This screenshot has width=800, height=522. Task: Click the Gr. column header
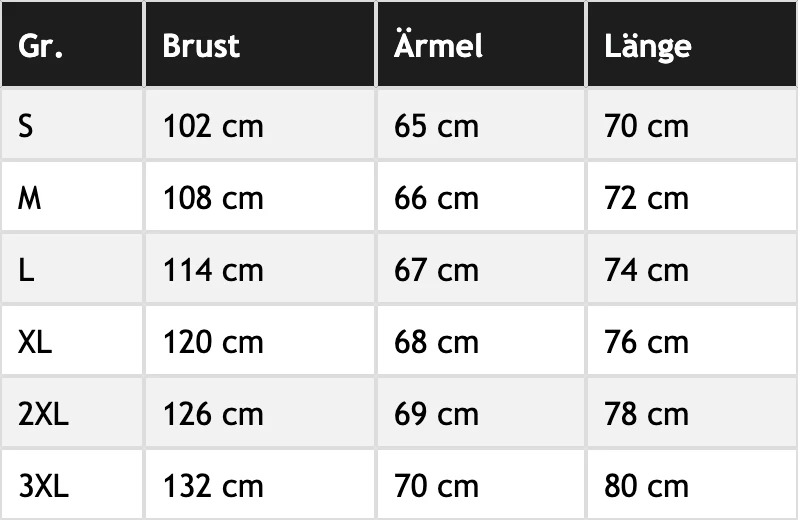(x=40, y=46)
